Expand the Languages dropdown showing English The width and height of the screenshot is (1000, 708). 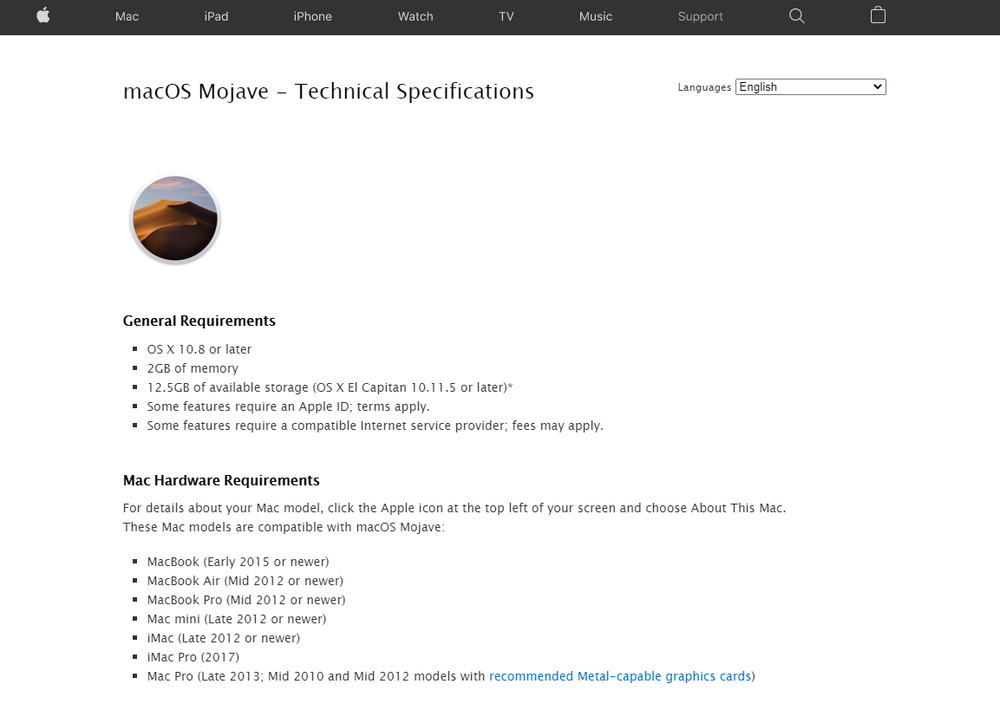[x=811, y=87]
